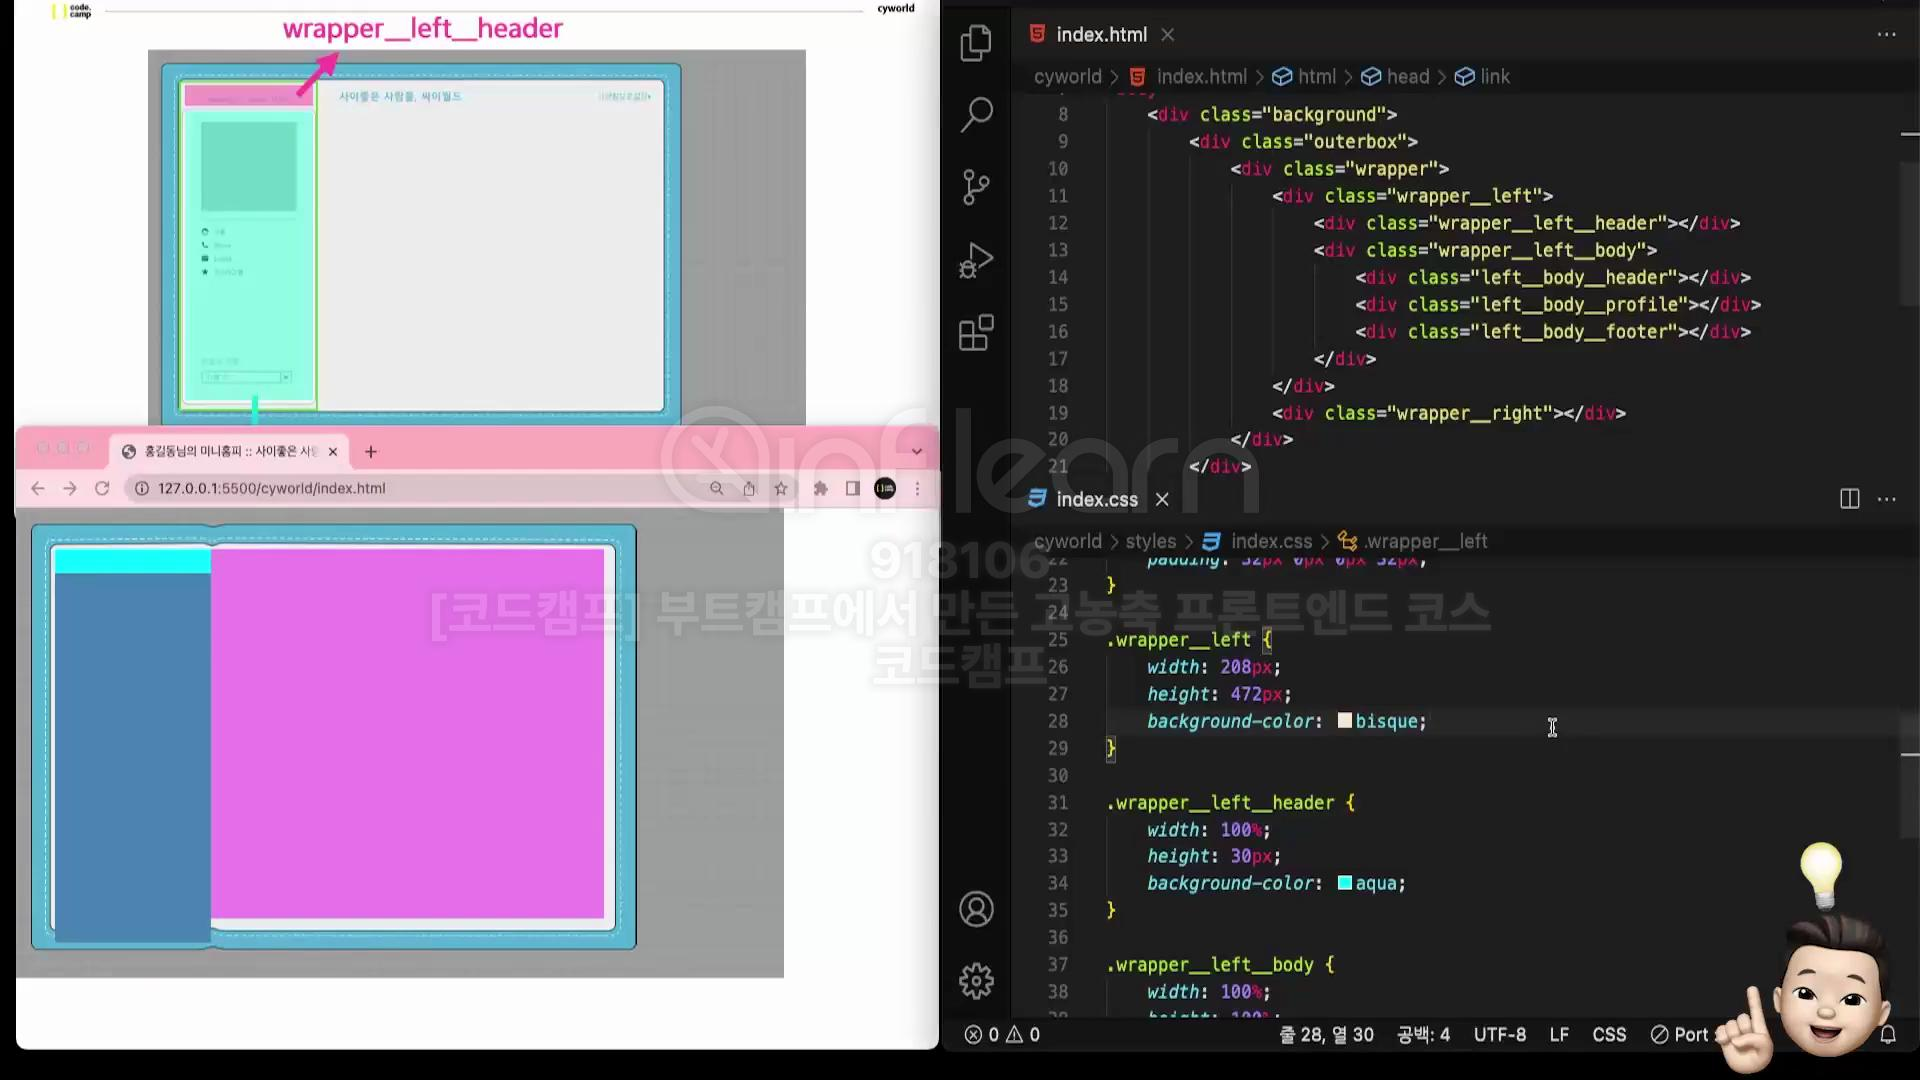Click the .wrapper__left breadcrumb item
The height and width of the screenshot is (1080, 1920).
[x=1413, y=541]
